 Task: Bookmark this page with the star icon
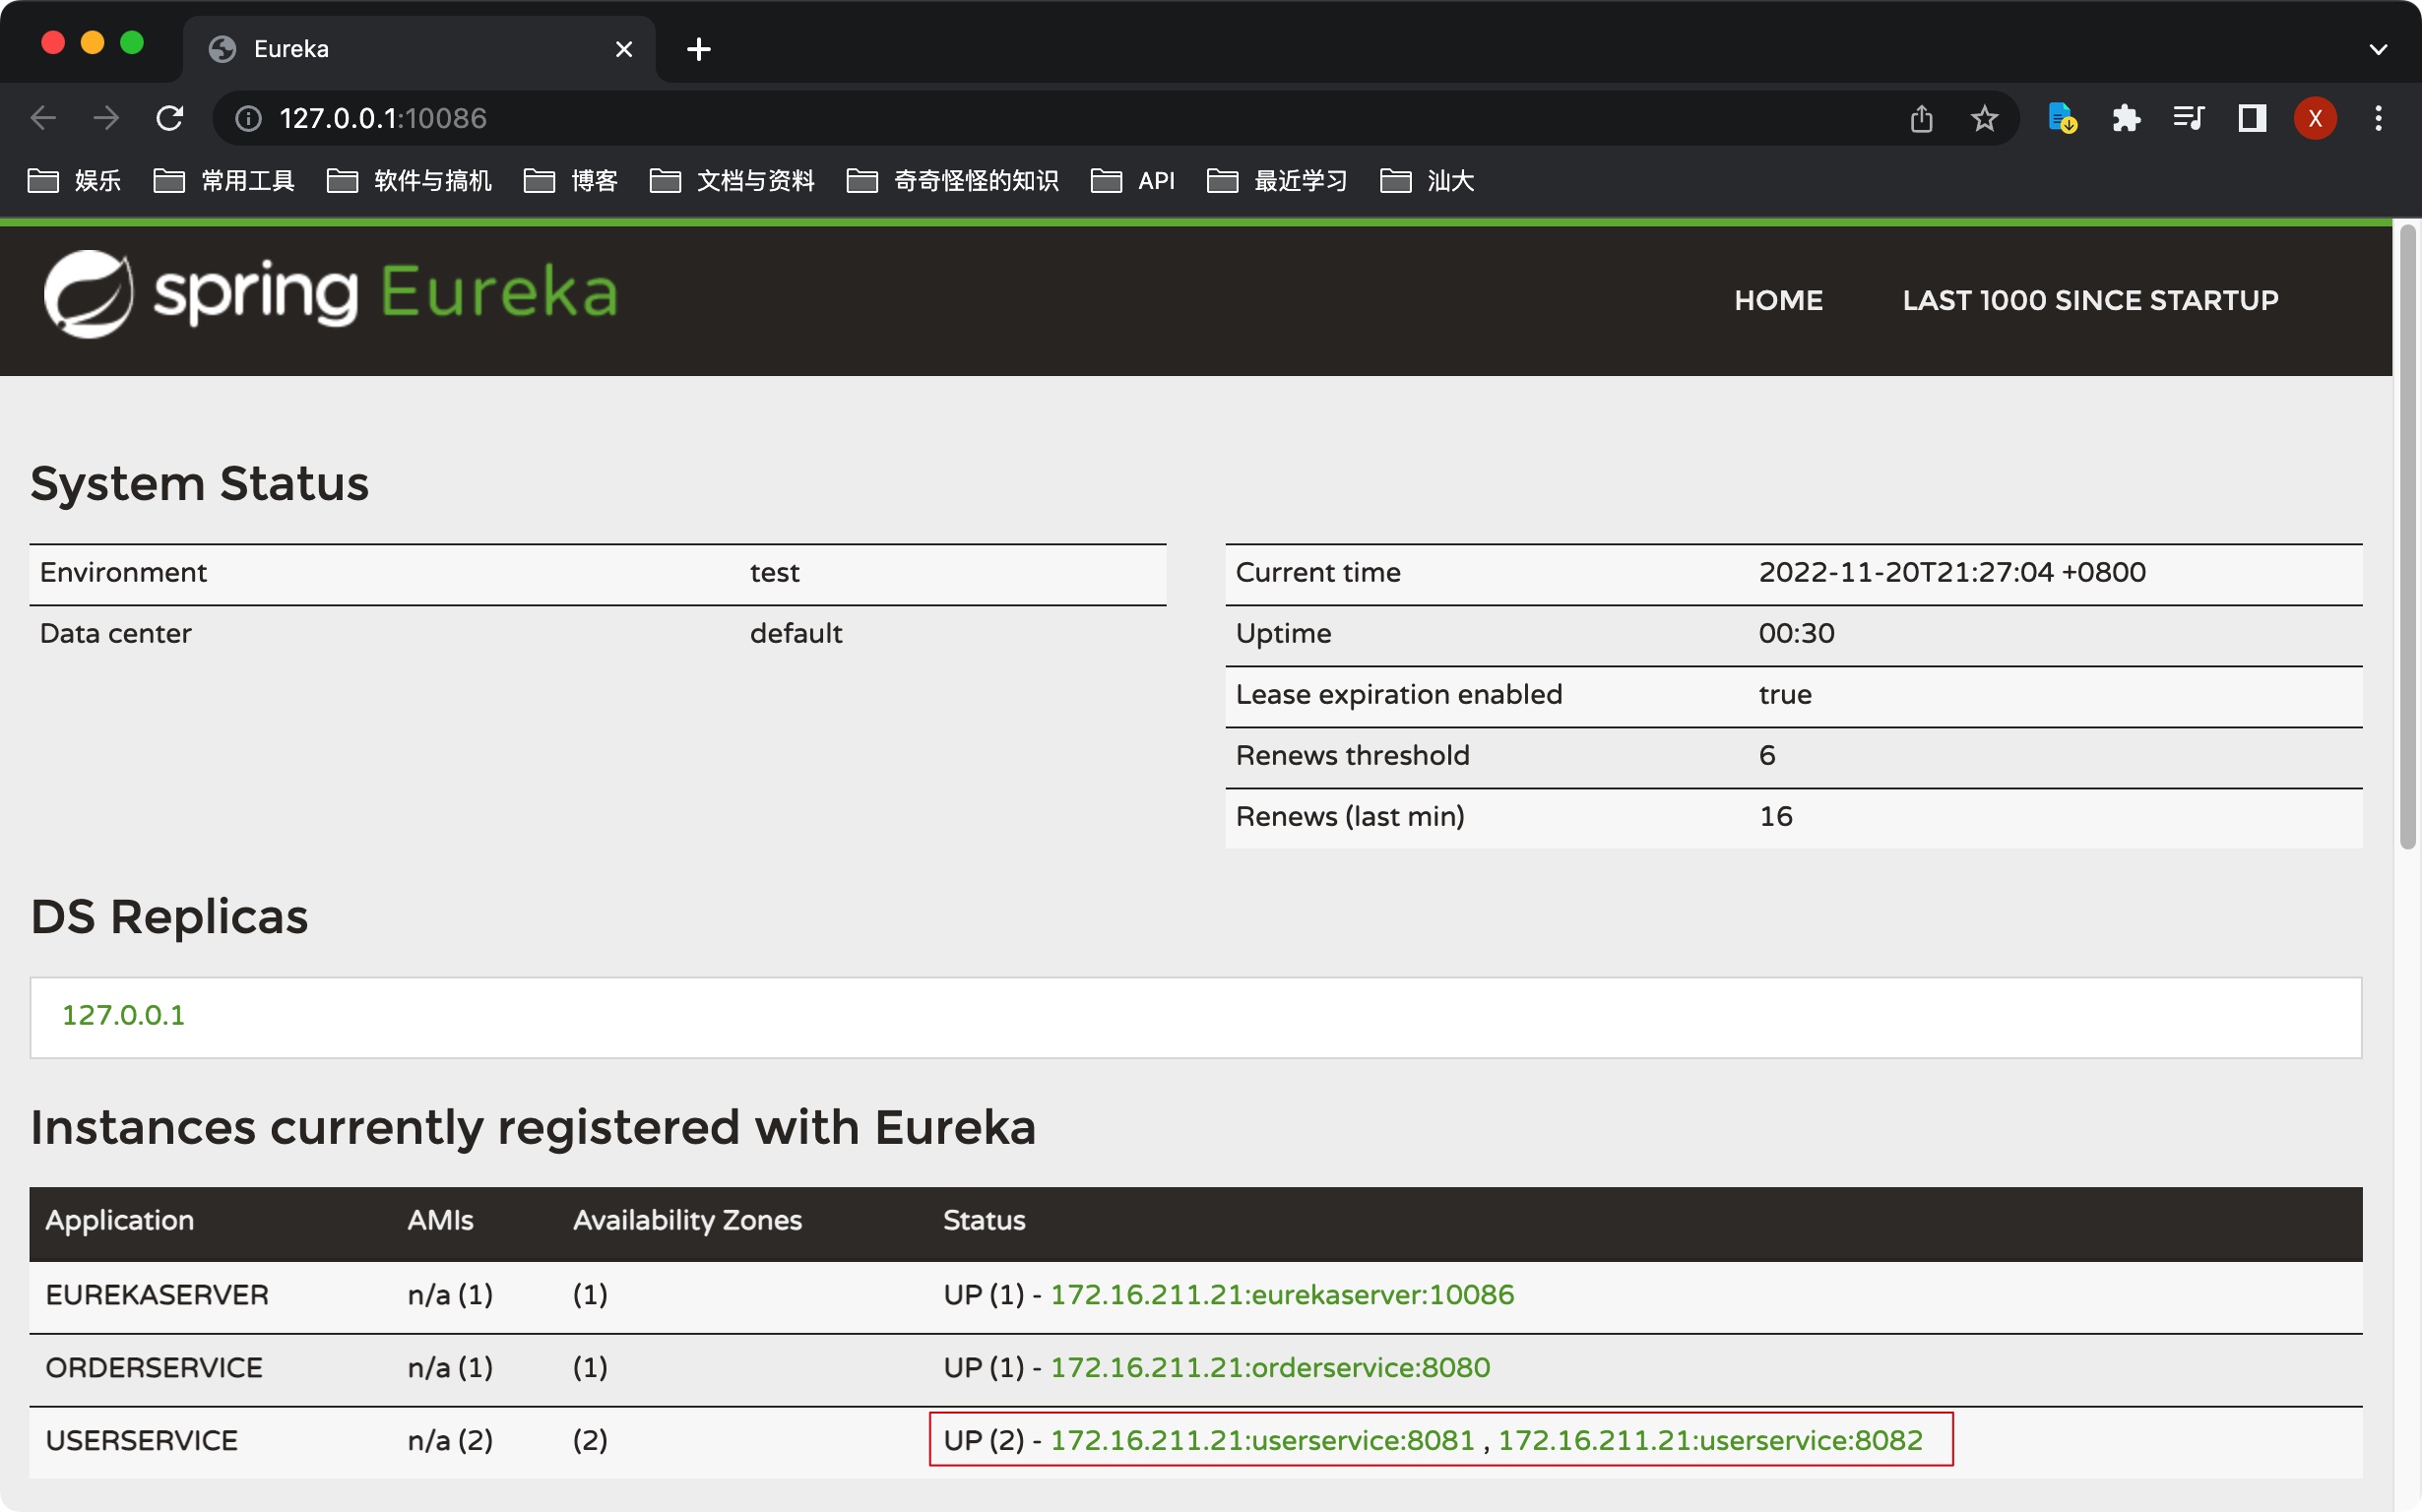tap(1984, 118)
